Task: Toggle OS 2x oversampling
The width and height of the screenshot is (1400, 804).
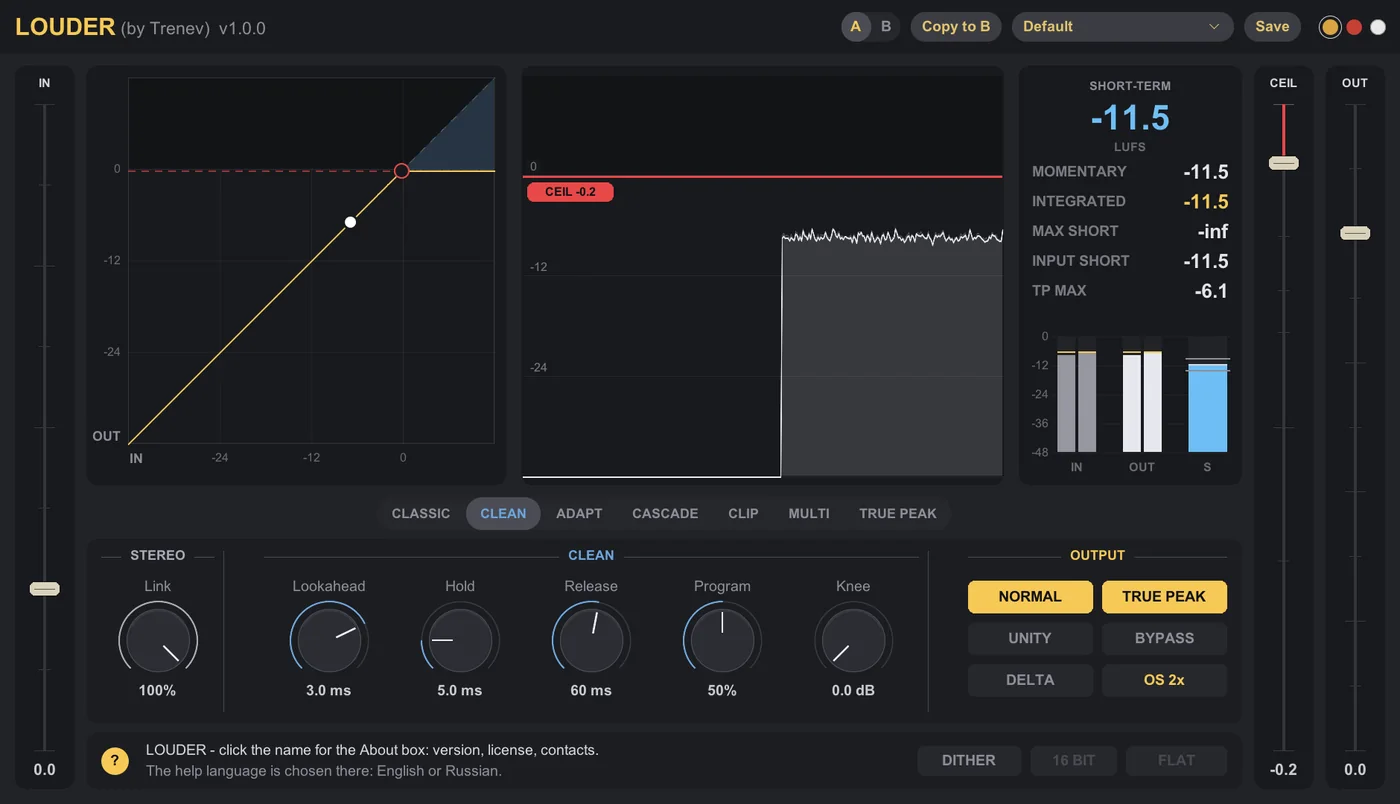Action: [1164, 680]
